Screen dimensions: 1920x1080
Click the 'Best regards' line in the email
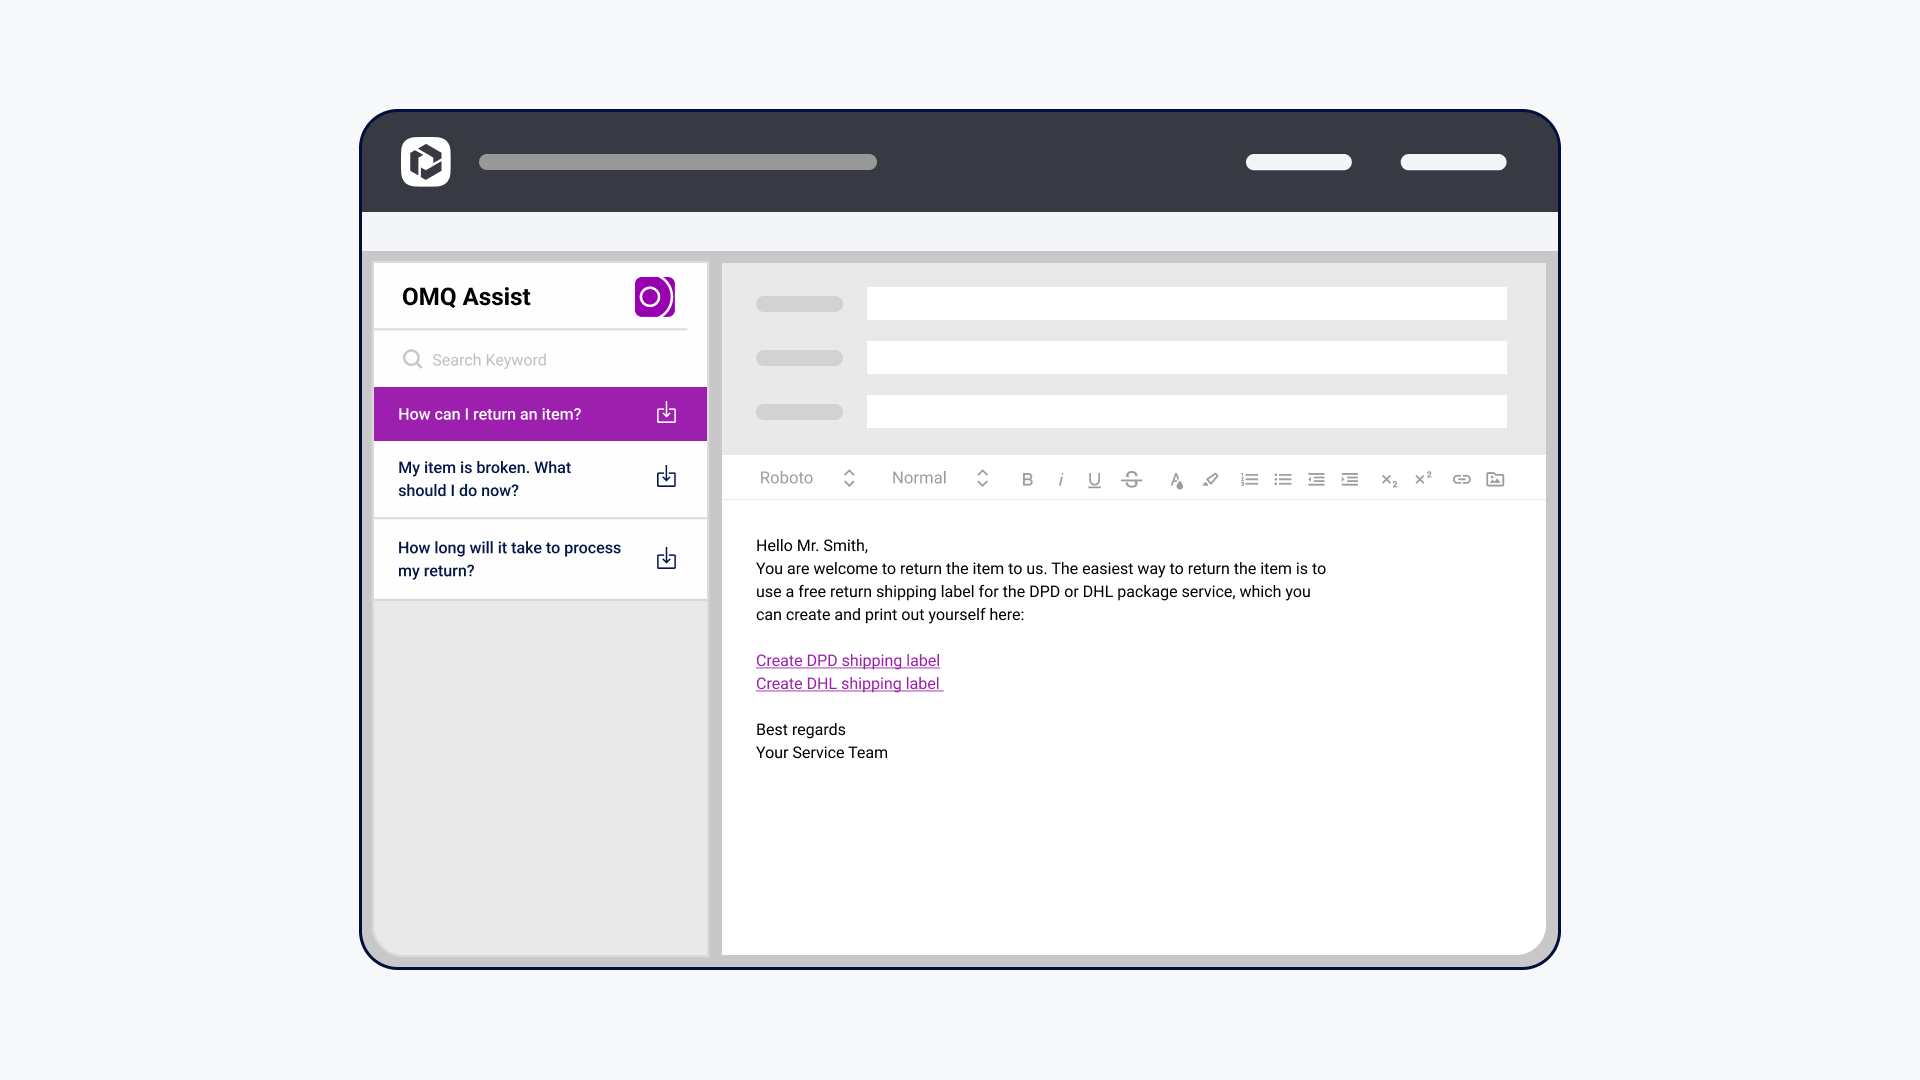coord(801,730)
